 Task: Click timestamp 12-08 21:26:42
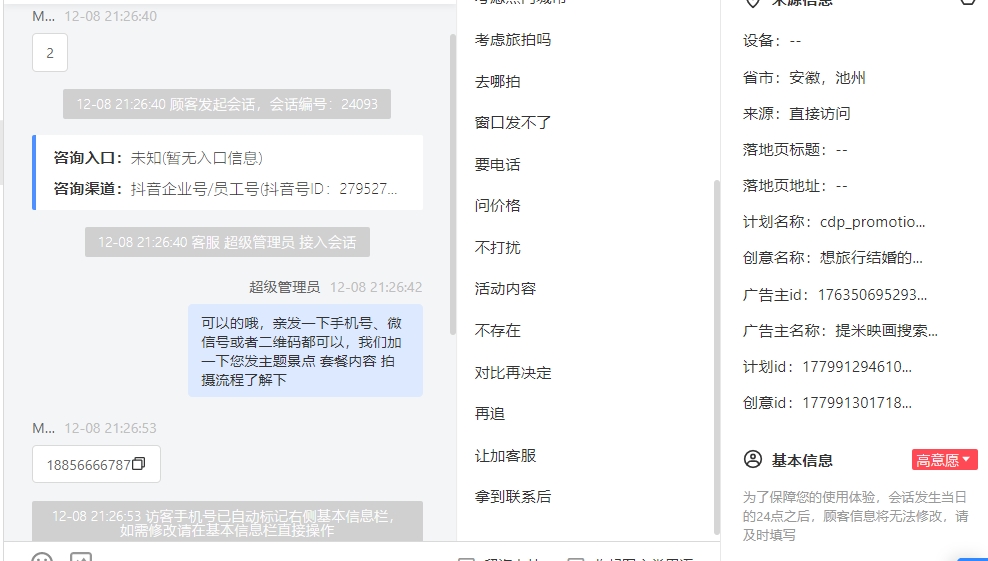tap(376, 287)
